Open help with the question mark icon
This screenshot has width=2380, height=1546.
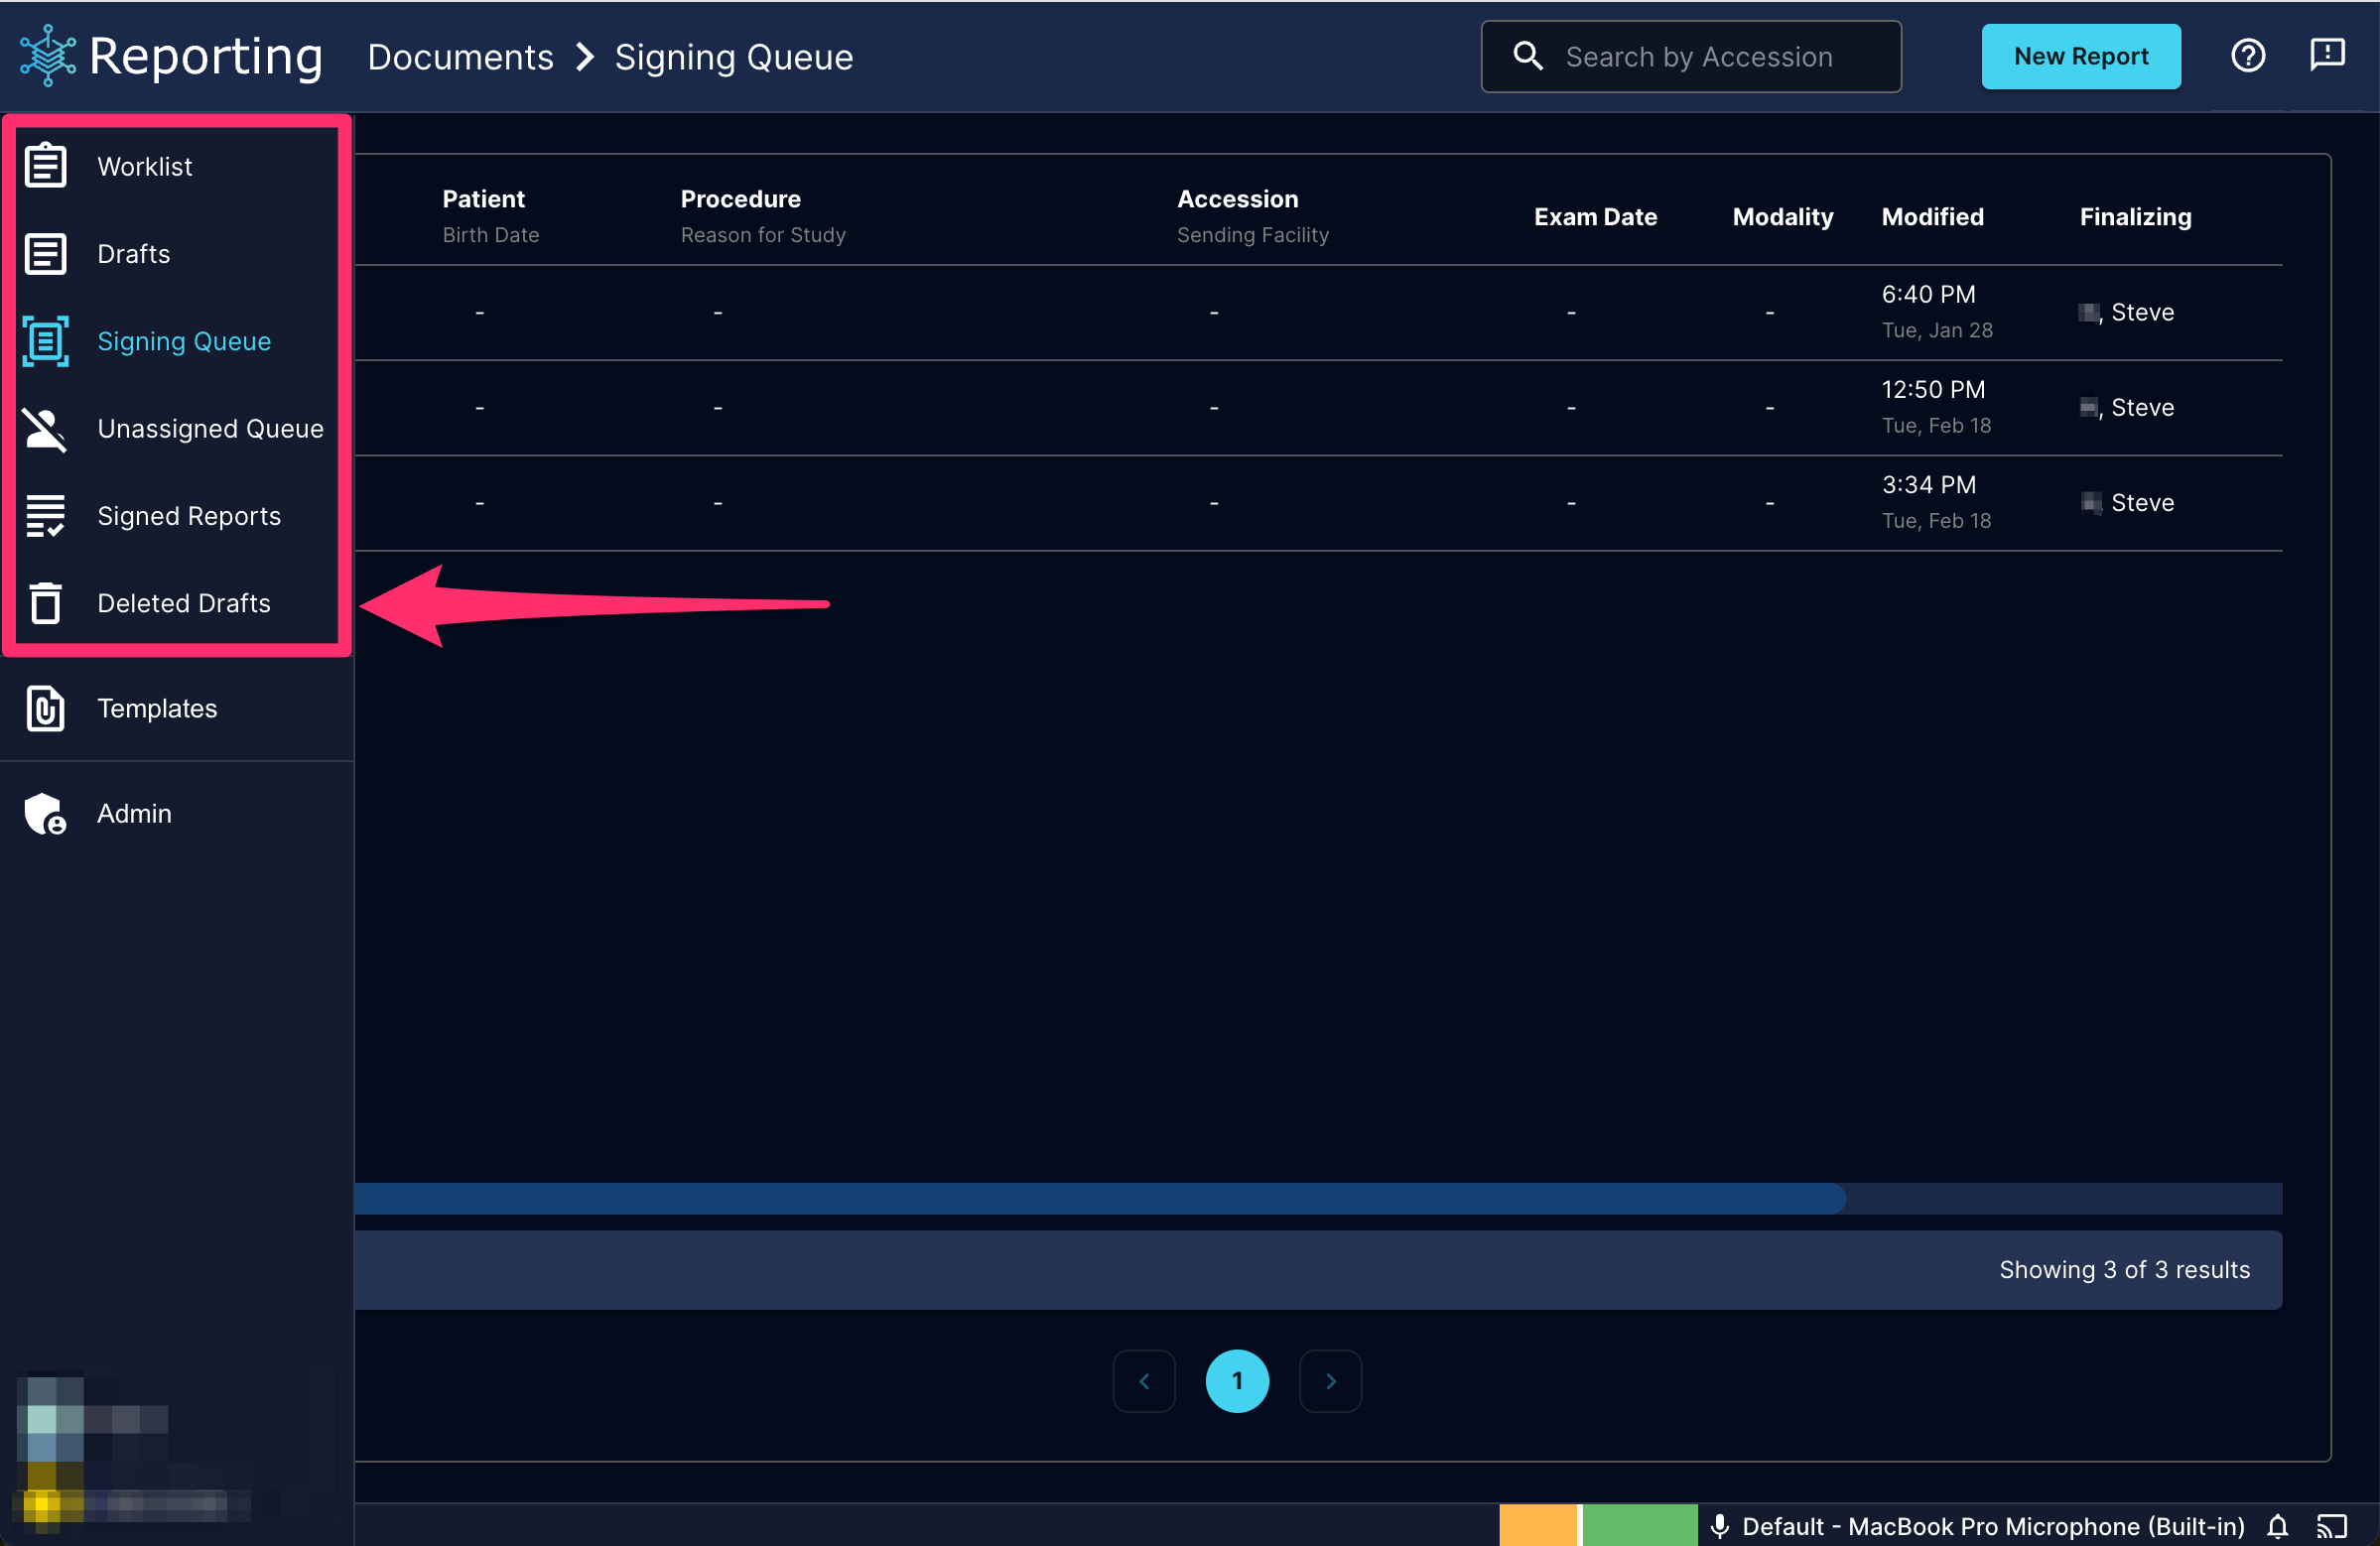click(x=2248, y=56)
